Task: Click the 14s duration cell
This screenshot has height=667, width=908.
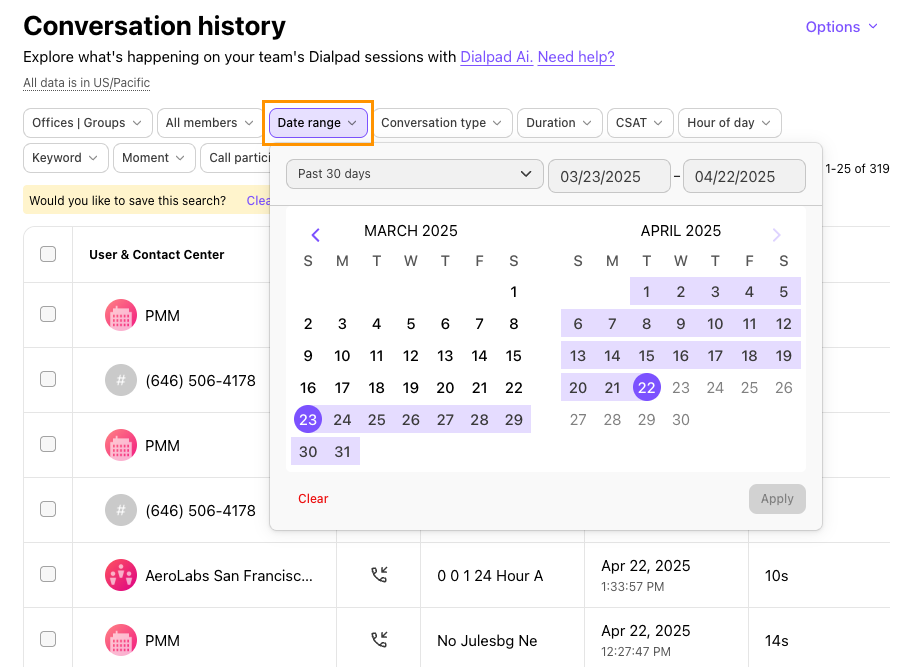Action: coord(777,640)
